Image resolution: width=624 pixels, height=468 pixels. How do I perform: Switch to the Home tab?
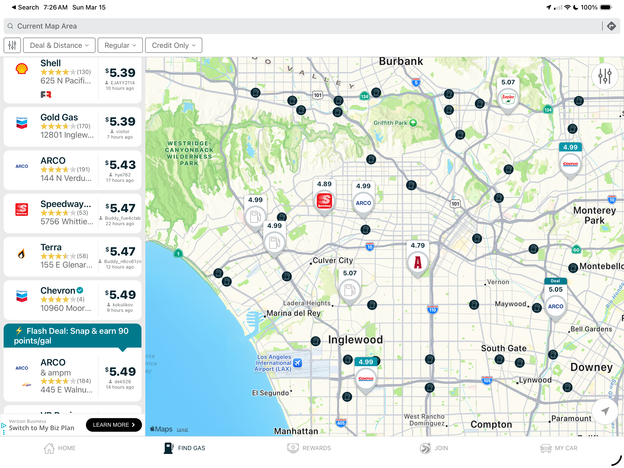coord(59,448)
